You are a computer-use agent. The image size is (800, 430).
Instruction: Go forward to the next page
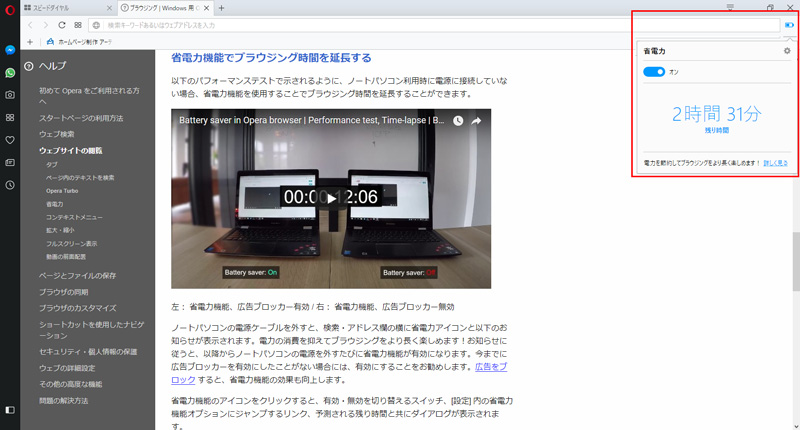[x=46, y=25]
